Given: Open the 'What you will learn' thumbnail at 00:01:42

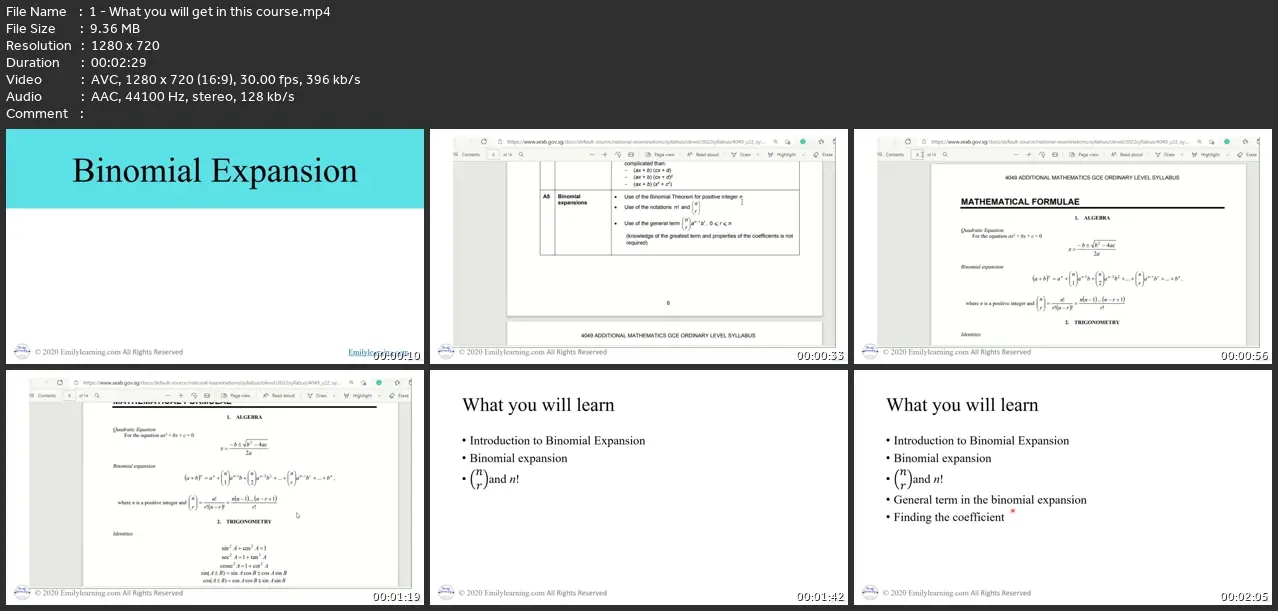Looking at the screenshot, I should [639, 488].
